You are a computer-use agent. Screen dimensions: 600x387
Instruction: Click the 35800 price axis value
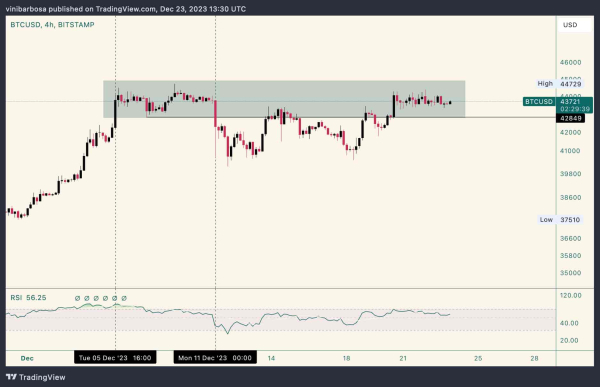(x=571, y=256)
